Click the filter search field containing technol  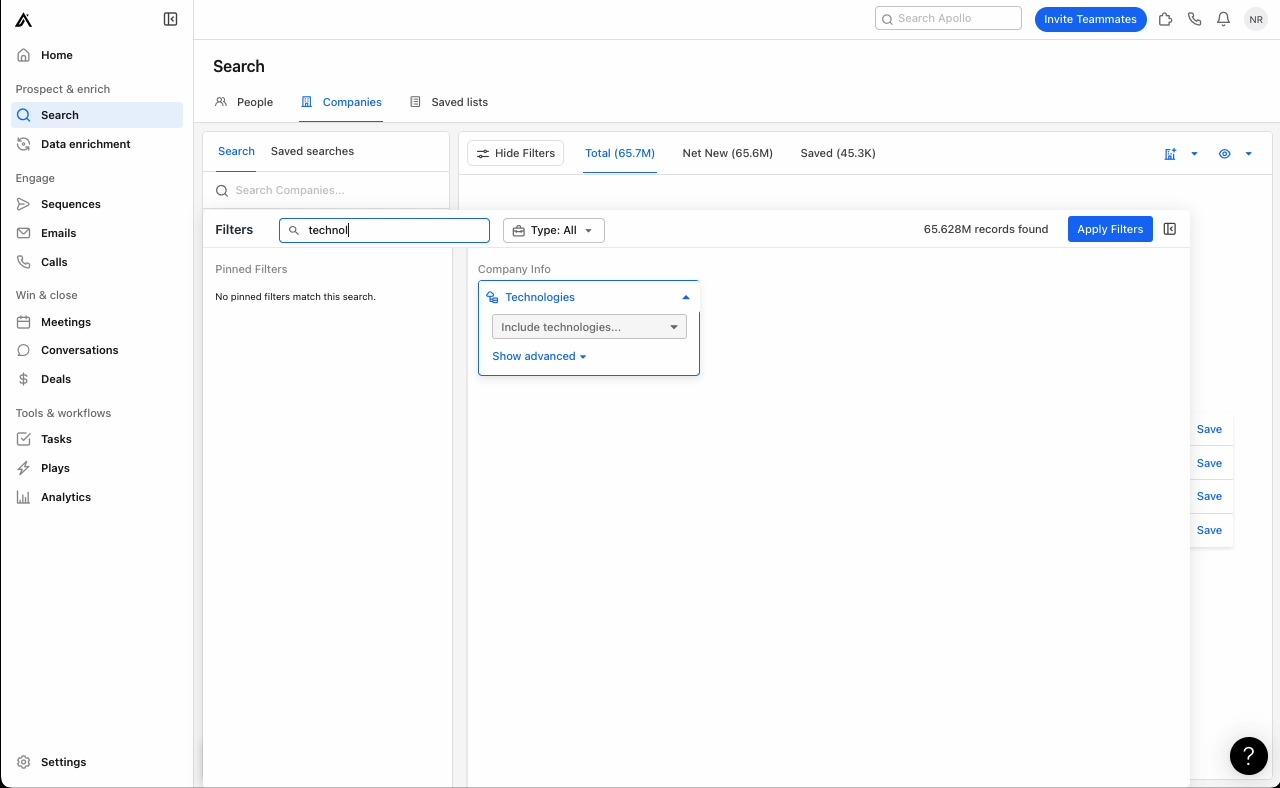click(384, 230)
